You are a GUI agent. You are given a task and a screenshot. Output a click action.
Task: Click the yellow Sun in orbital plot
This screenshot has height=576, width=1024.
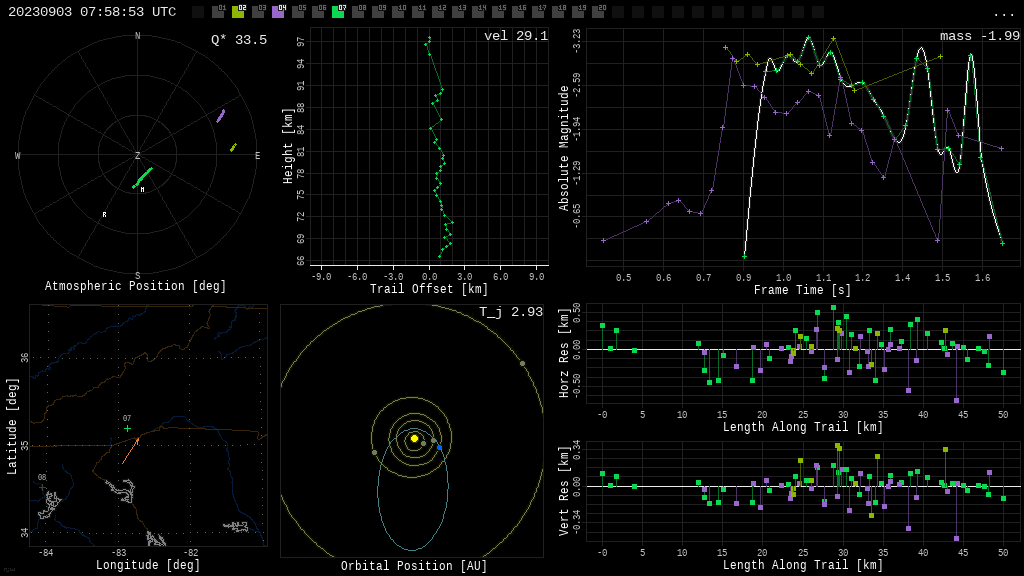point(414,438)
